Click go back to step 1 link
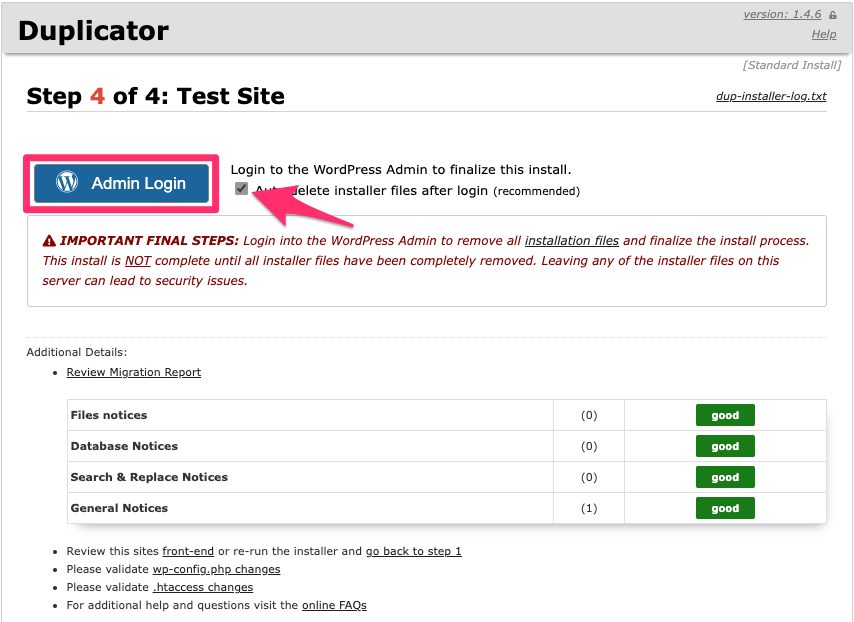Image resolution: width=854 pixels, height=622 pixels. (x=413, y=551)
